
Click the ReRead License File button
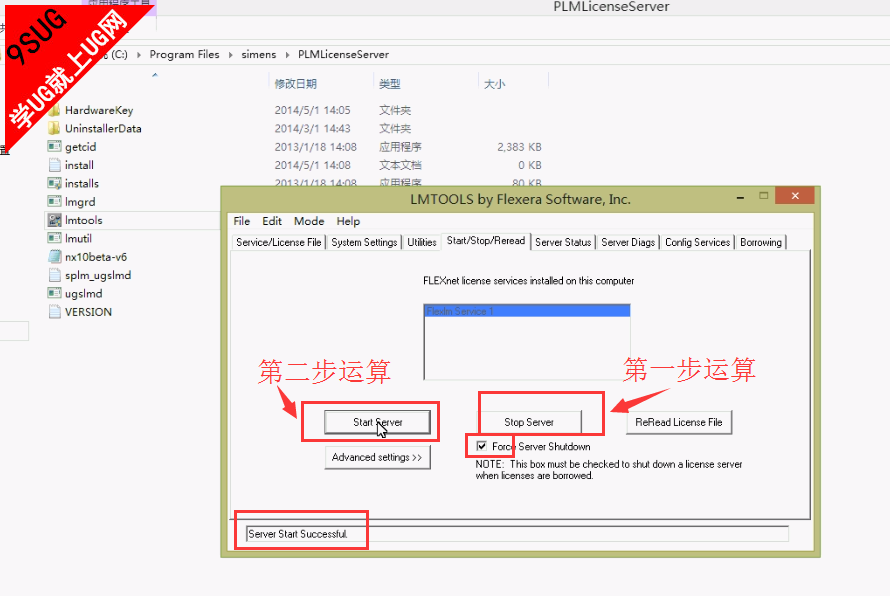point(679,422)
